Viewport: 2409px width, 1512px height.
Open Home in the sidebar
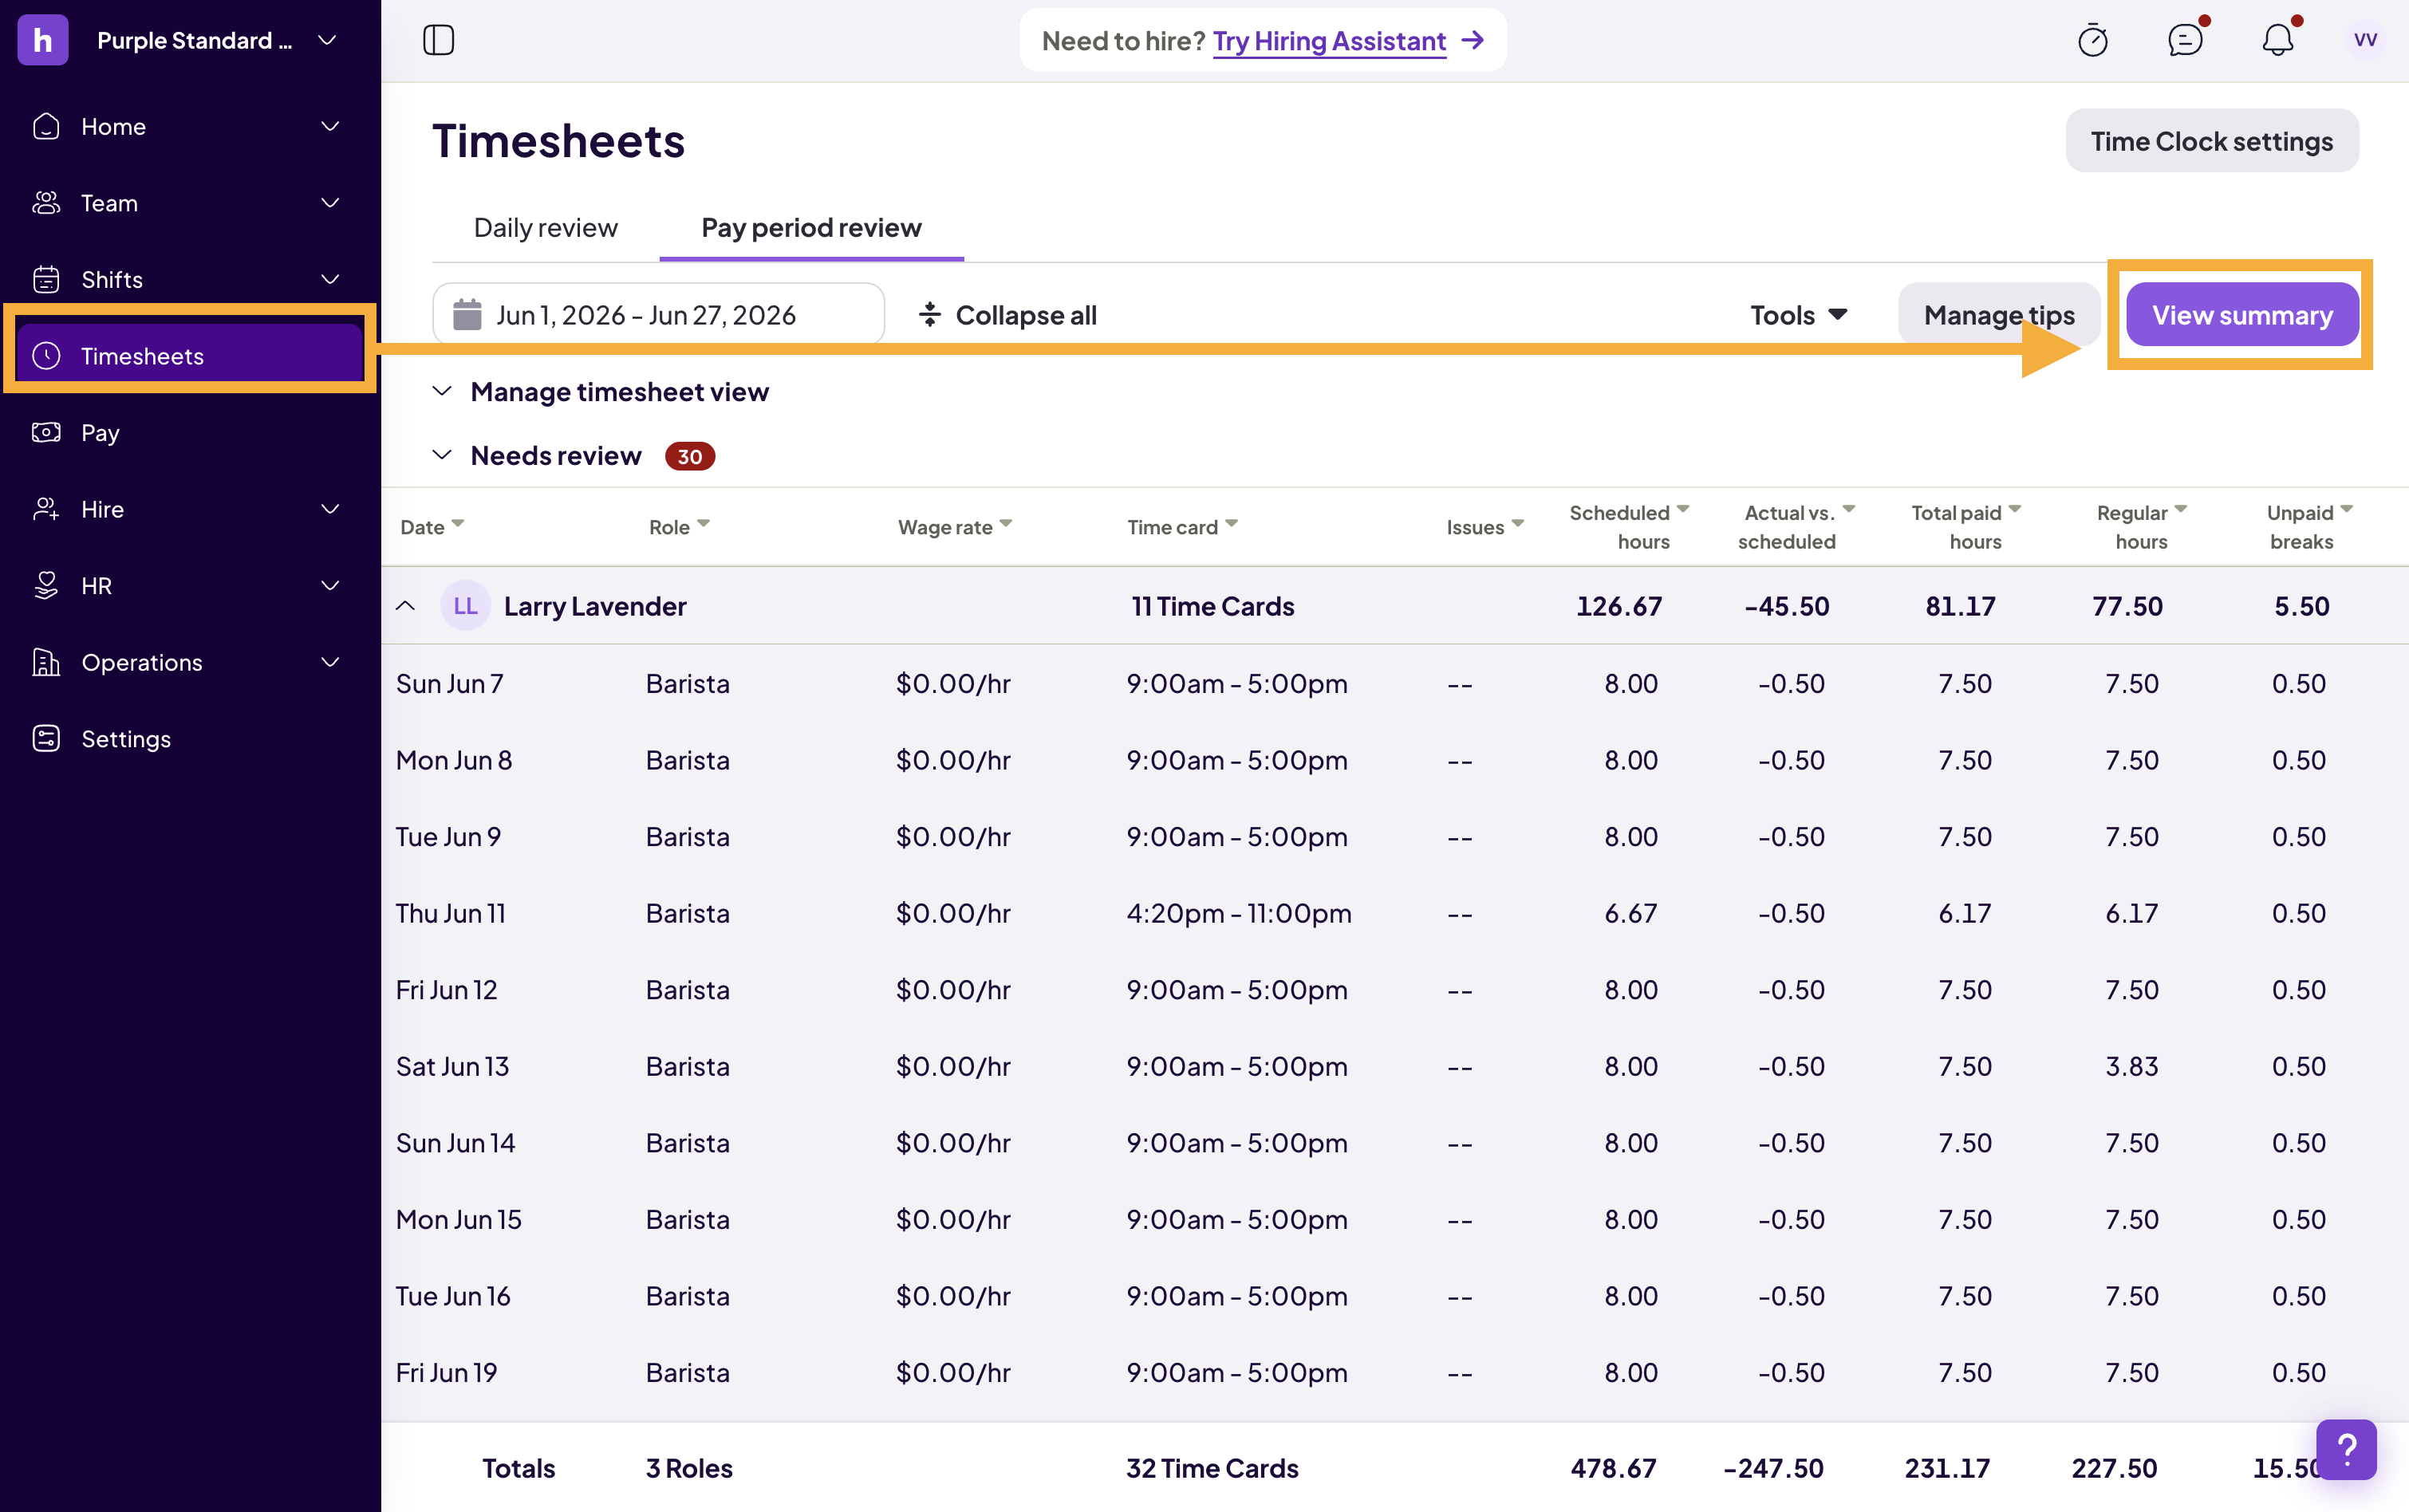pyautogui.click(x=190, y=127)
